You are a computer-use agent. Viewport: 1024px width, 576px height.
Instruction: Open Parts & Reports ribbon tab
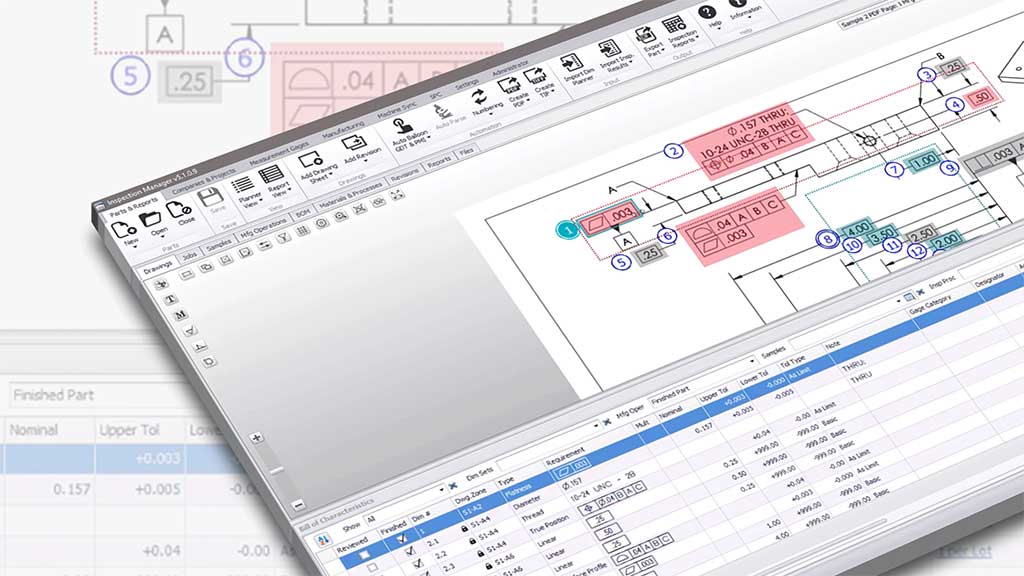pyautogui.click(x=133, y=208)
